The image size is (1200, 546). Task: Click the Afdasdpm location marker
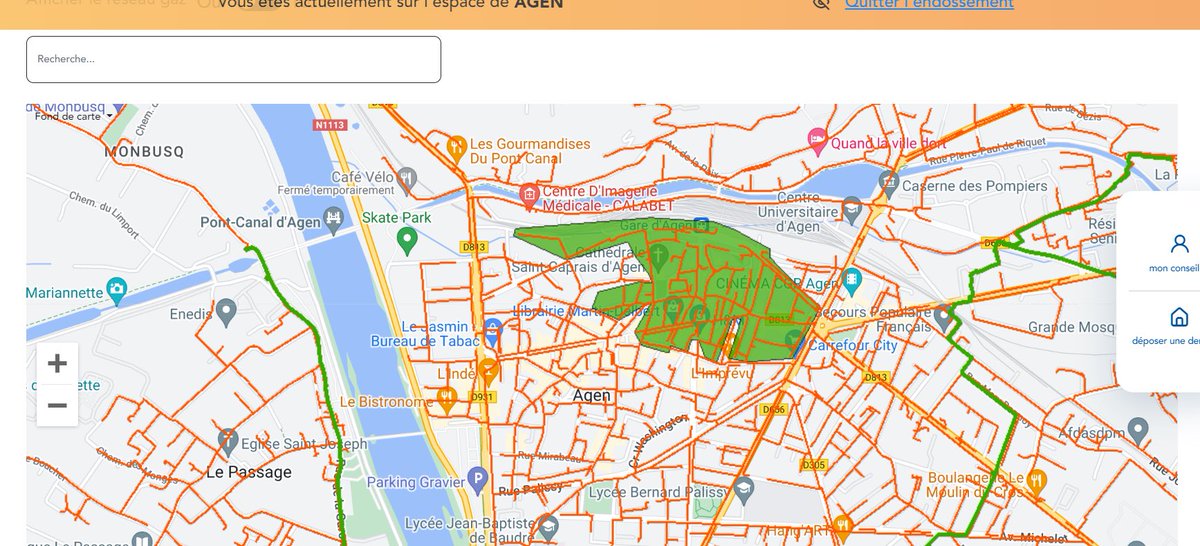[x=1136, y=430]
